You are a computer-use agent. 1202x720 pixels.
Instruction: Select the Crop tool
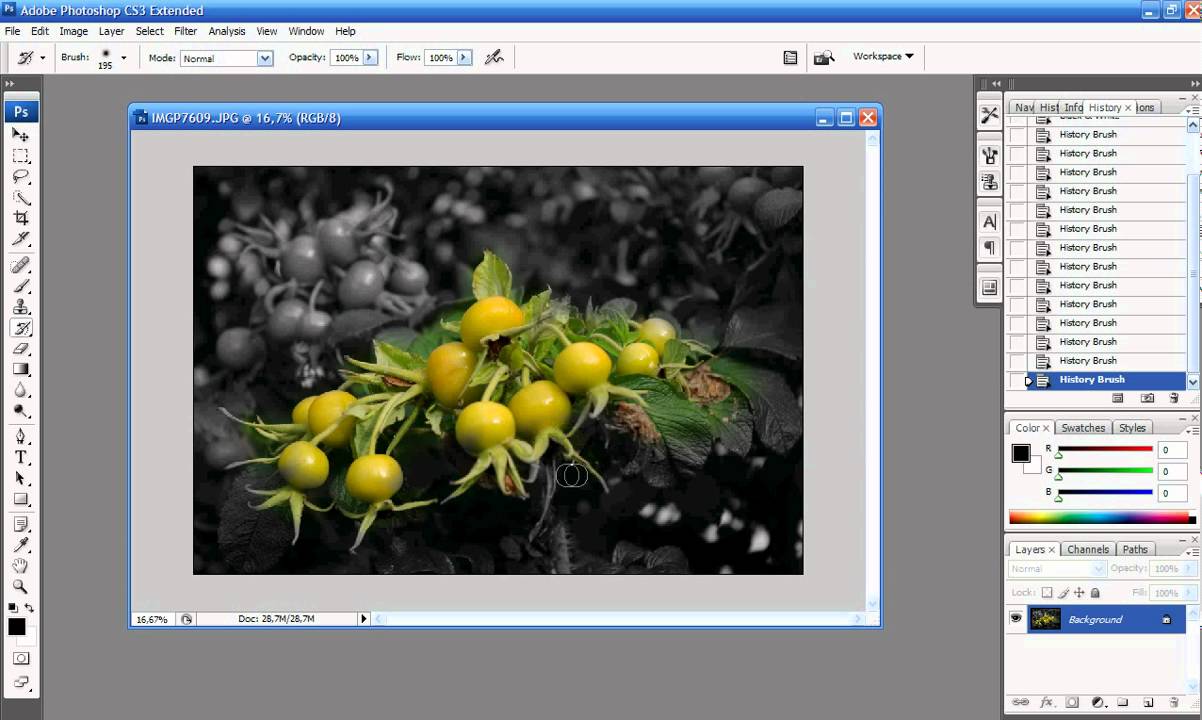coord(20,218)
